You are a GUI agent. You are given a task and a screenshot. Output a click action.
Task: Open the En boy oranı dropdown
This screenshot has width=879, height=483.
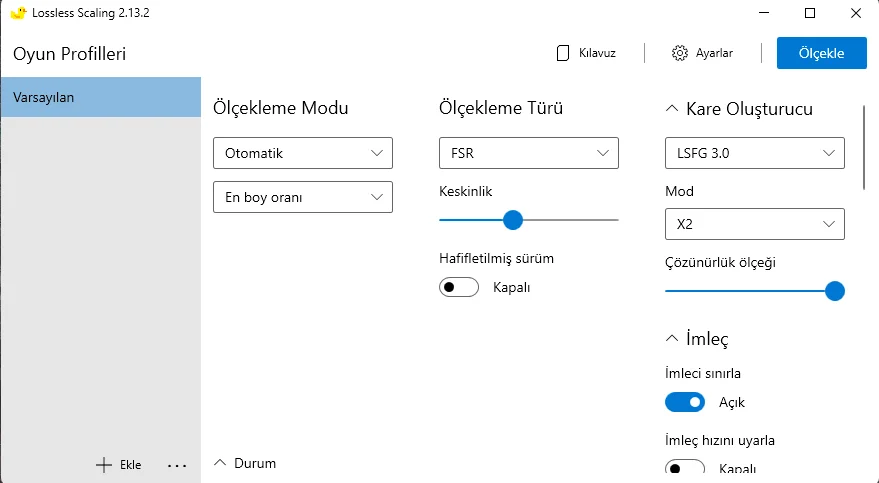[303, 197]
